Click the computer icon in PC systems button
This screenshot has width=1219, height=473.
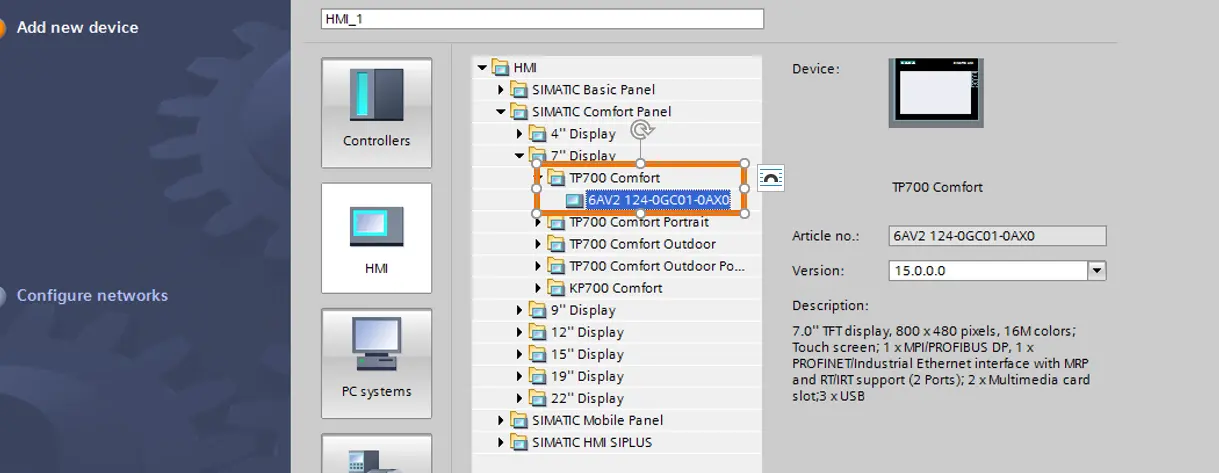coord(376,346)
